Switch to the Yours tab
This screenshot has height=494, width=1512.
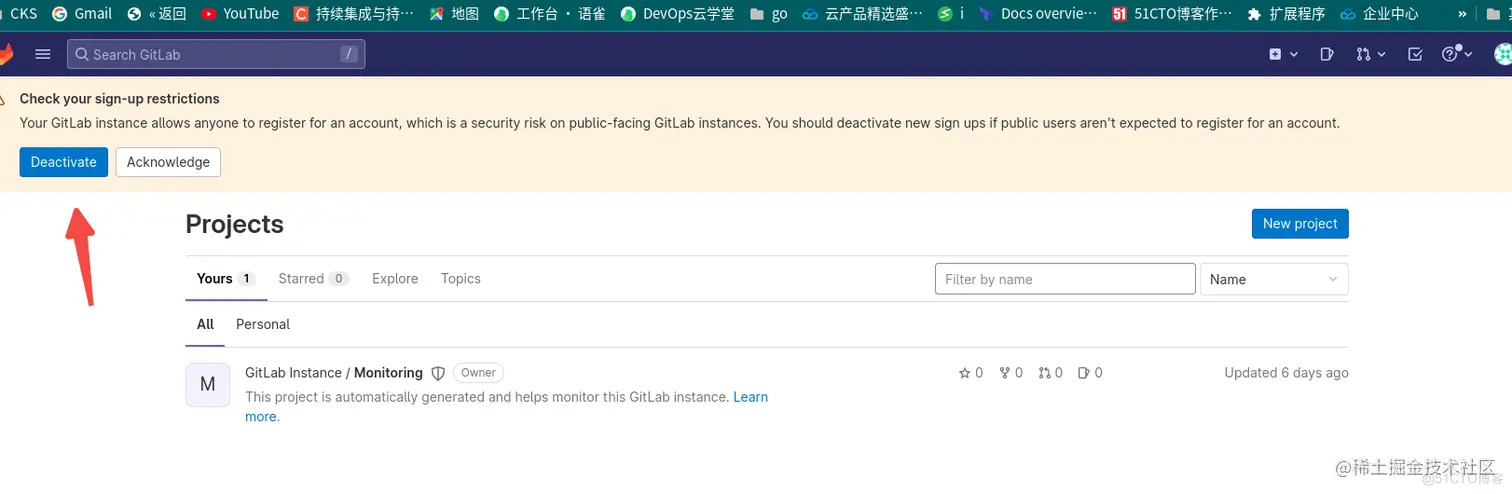226,279
